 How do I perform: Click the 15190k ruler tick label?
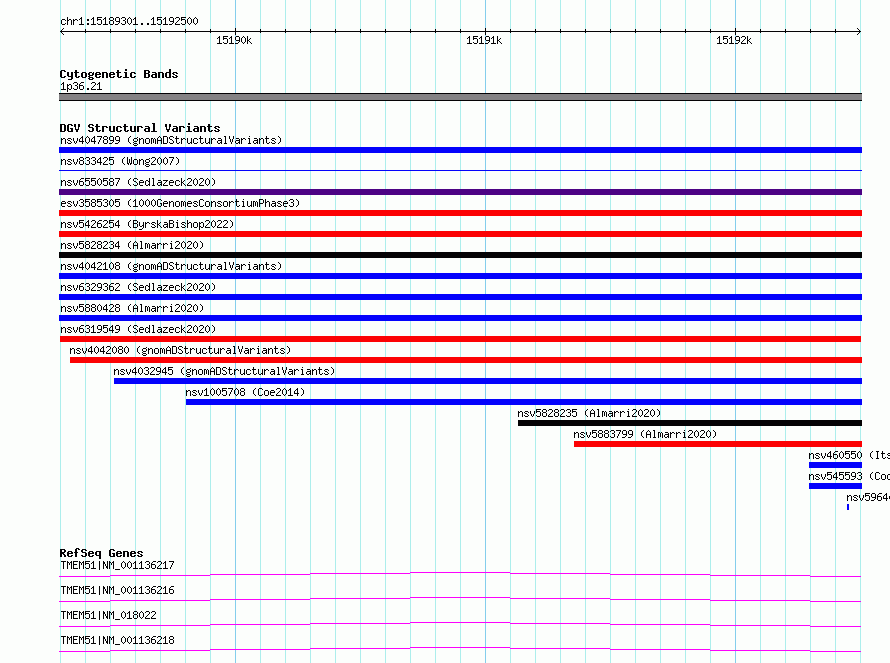[x=234, y=40]
